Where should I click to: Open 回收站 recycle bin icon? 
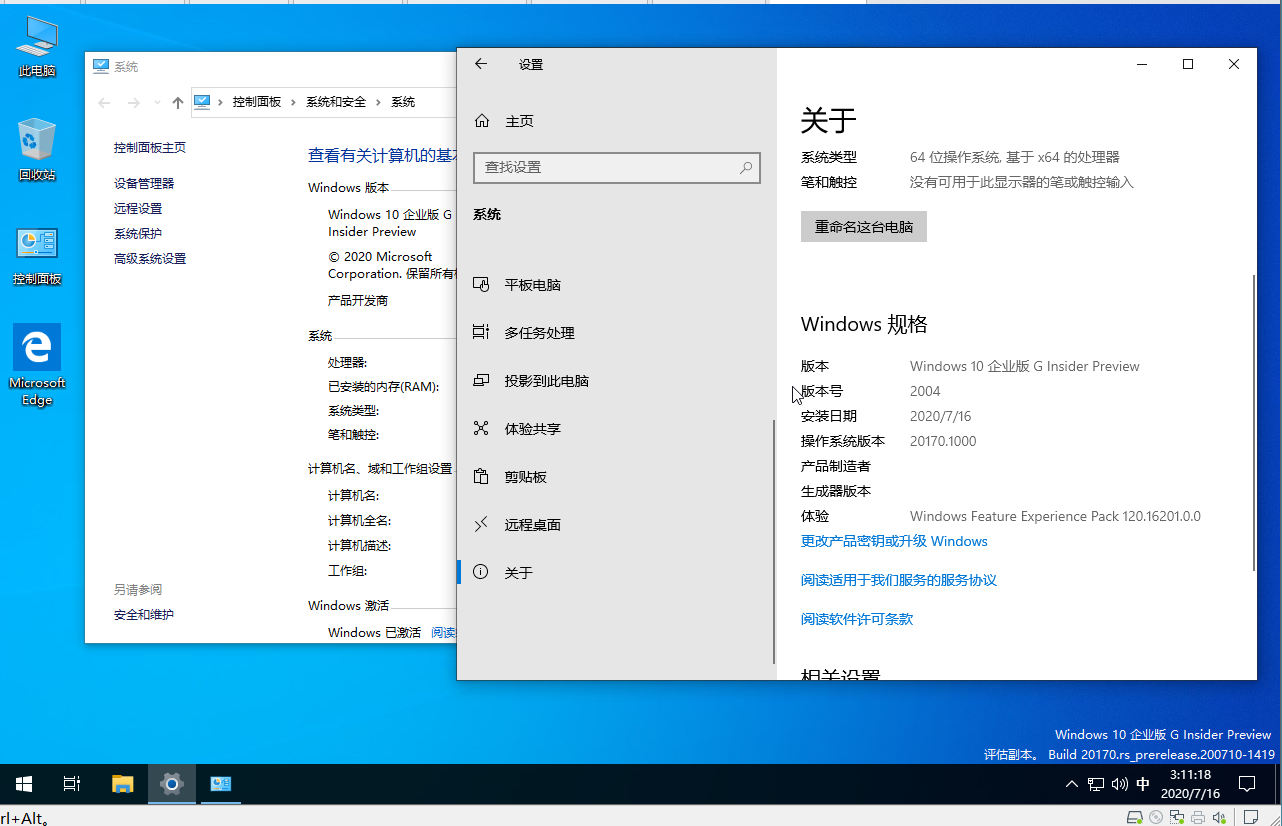37,149
